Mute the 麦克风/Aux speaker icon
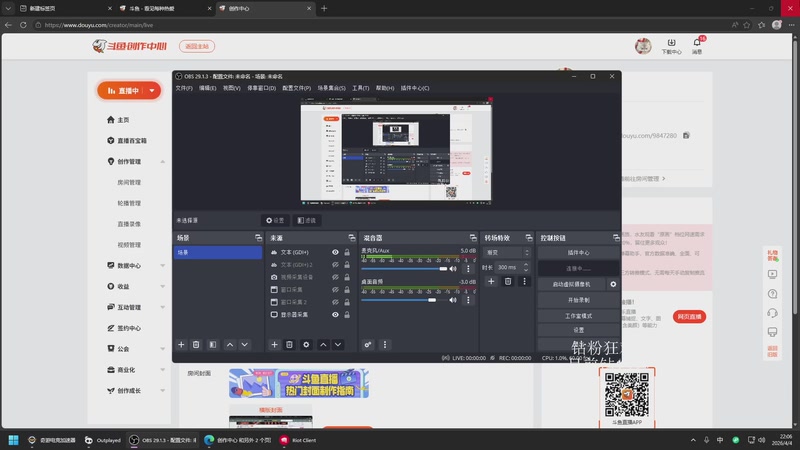Screen dimensions: 800x450 453,269
